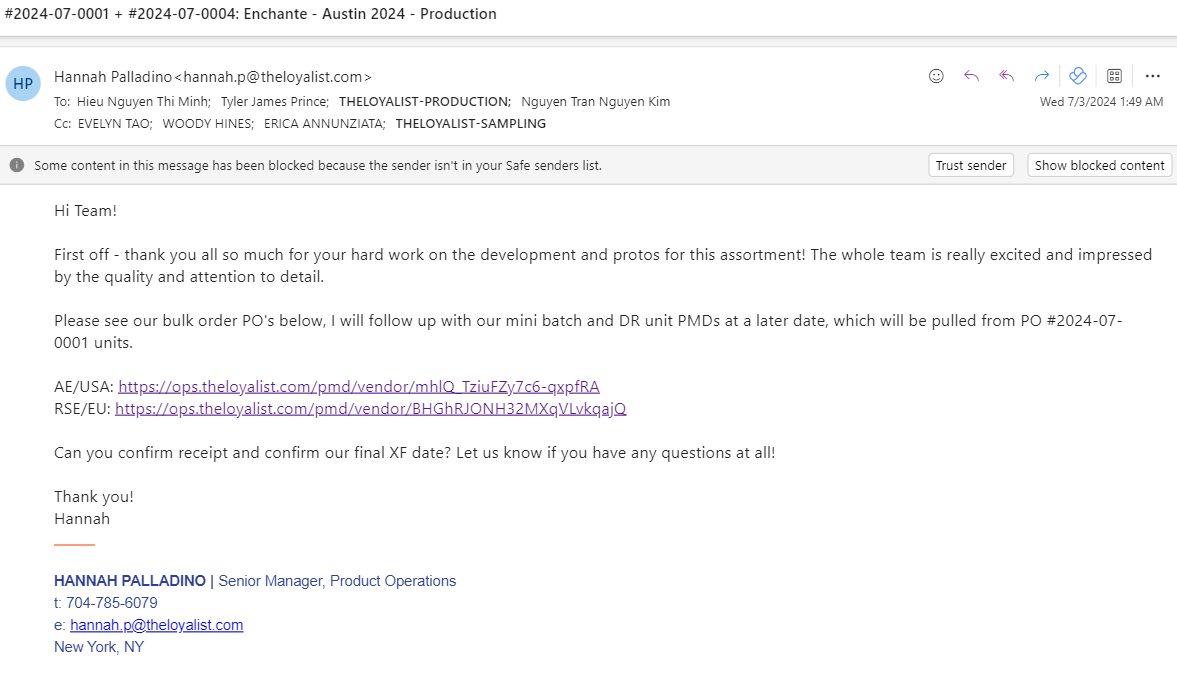This screenshot has height=681, width=1177.
Task: Select recipient Tyler James Prince
Action: point(274,101)
